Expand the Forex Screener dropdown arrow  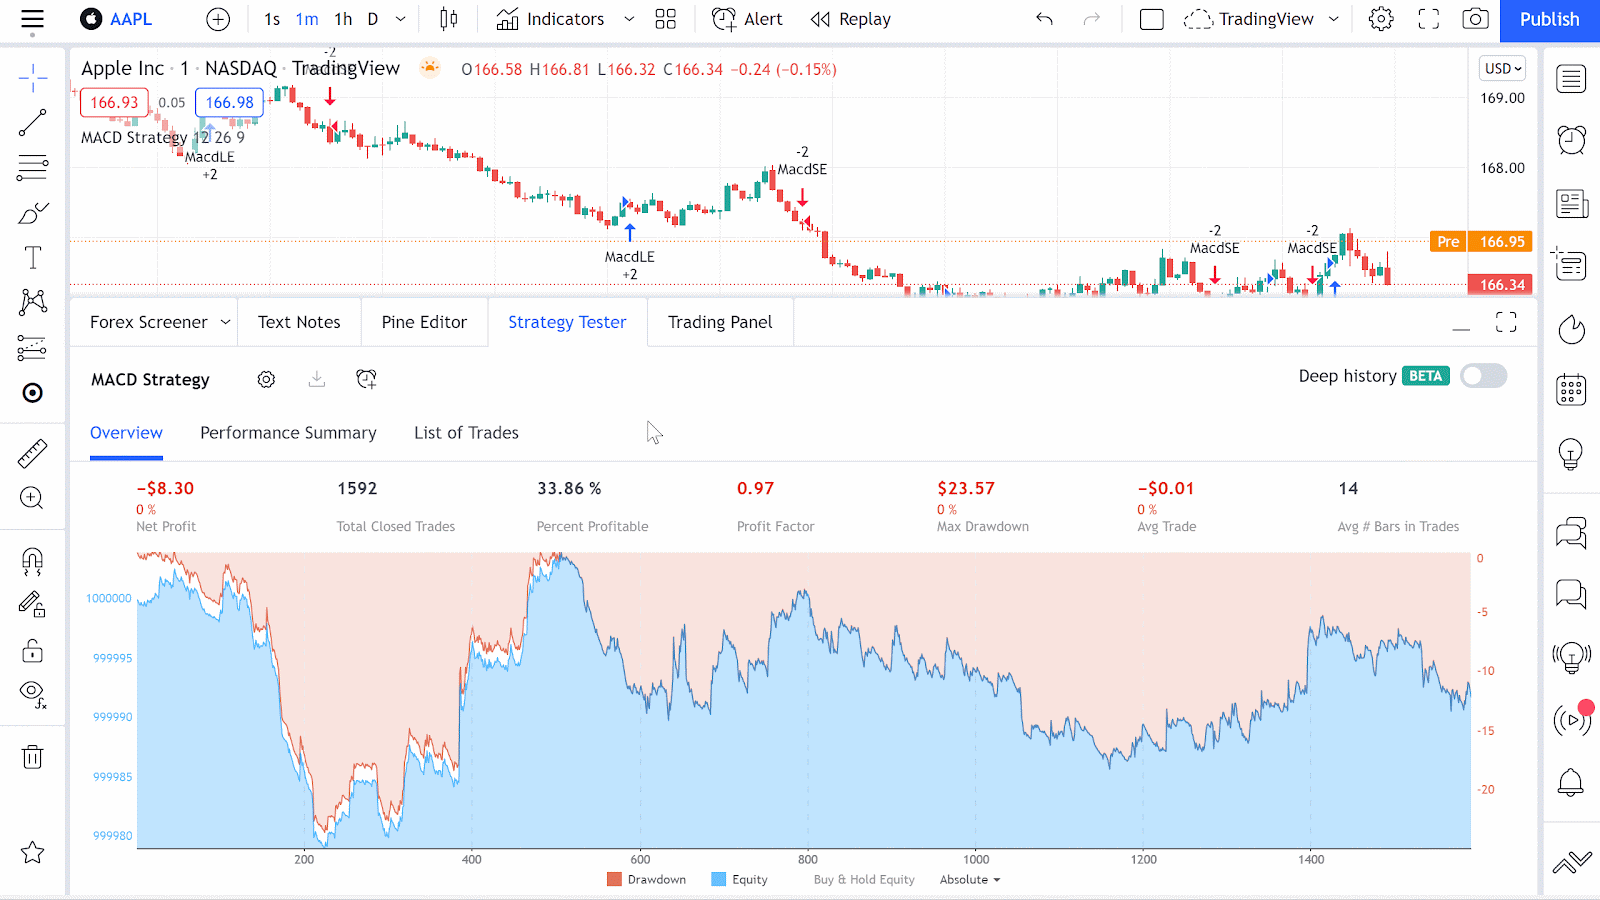[x=225, y=322]
